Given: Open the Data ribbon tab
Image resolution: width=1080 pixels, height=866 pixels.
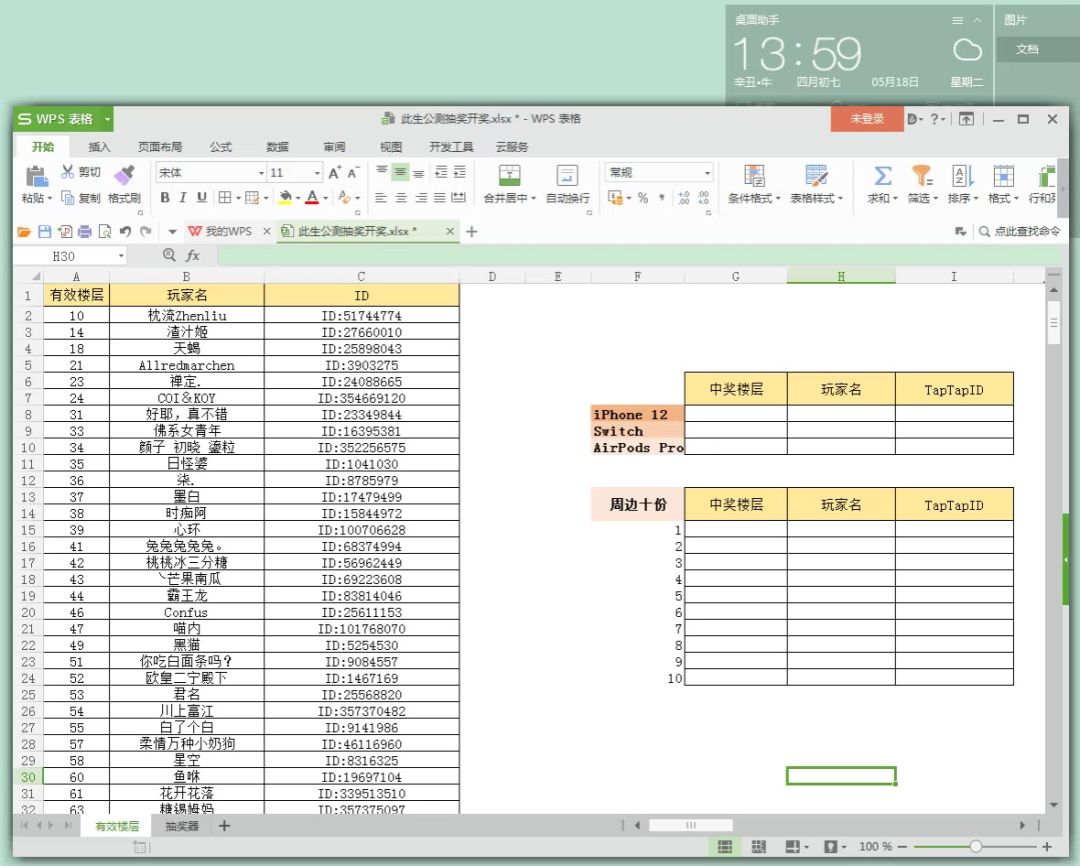Looking at the screenshot, I should (277, 147).
